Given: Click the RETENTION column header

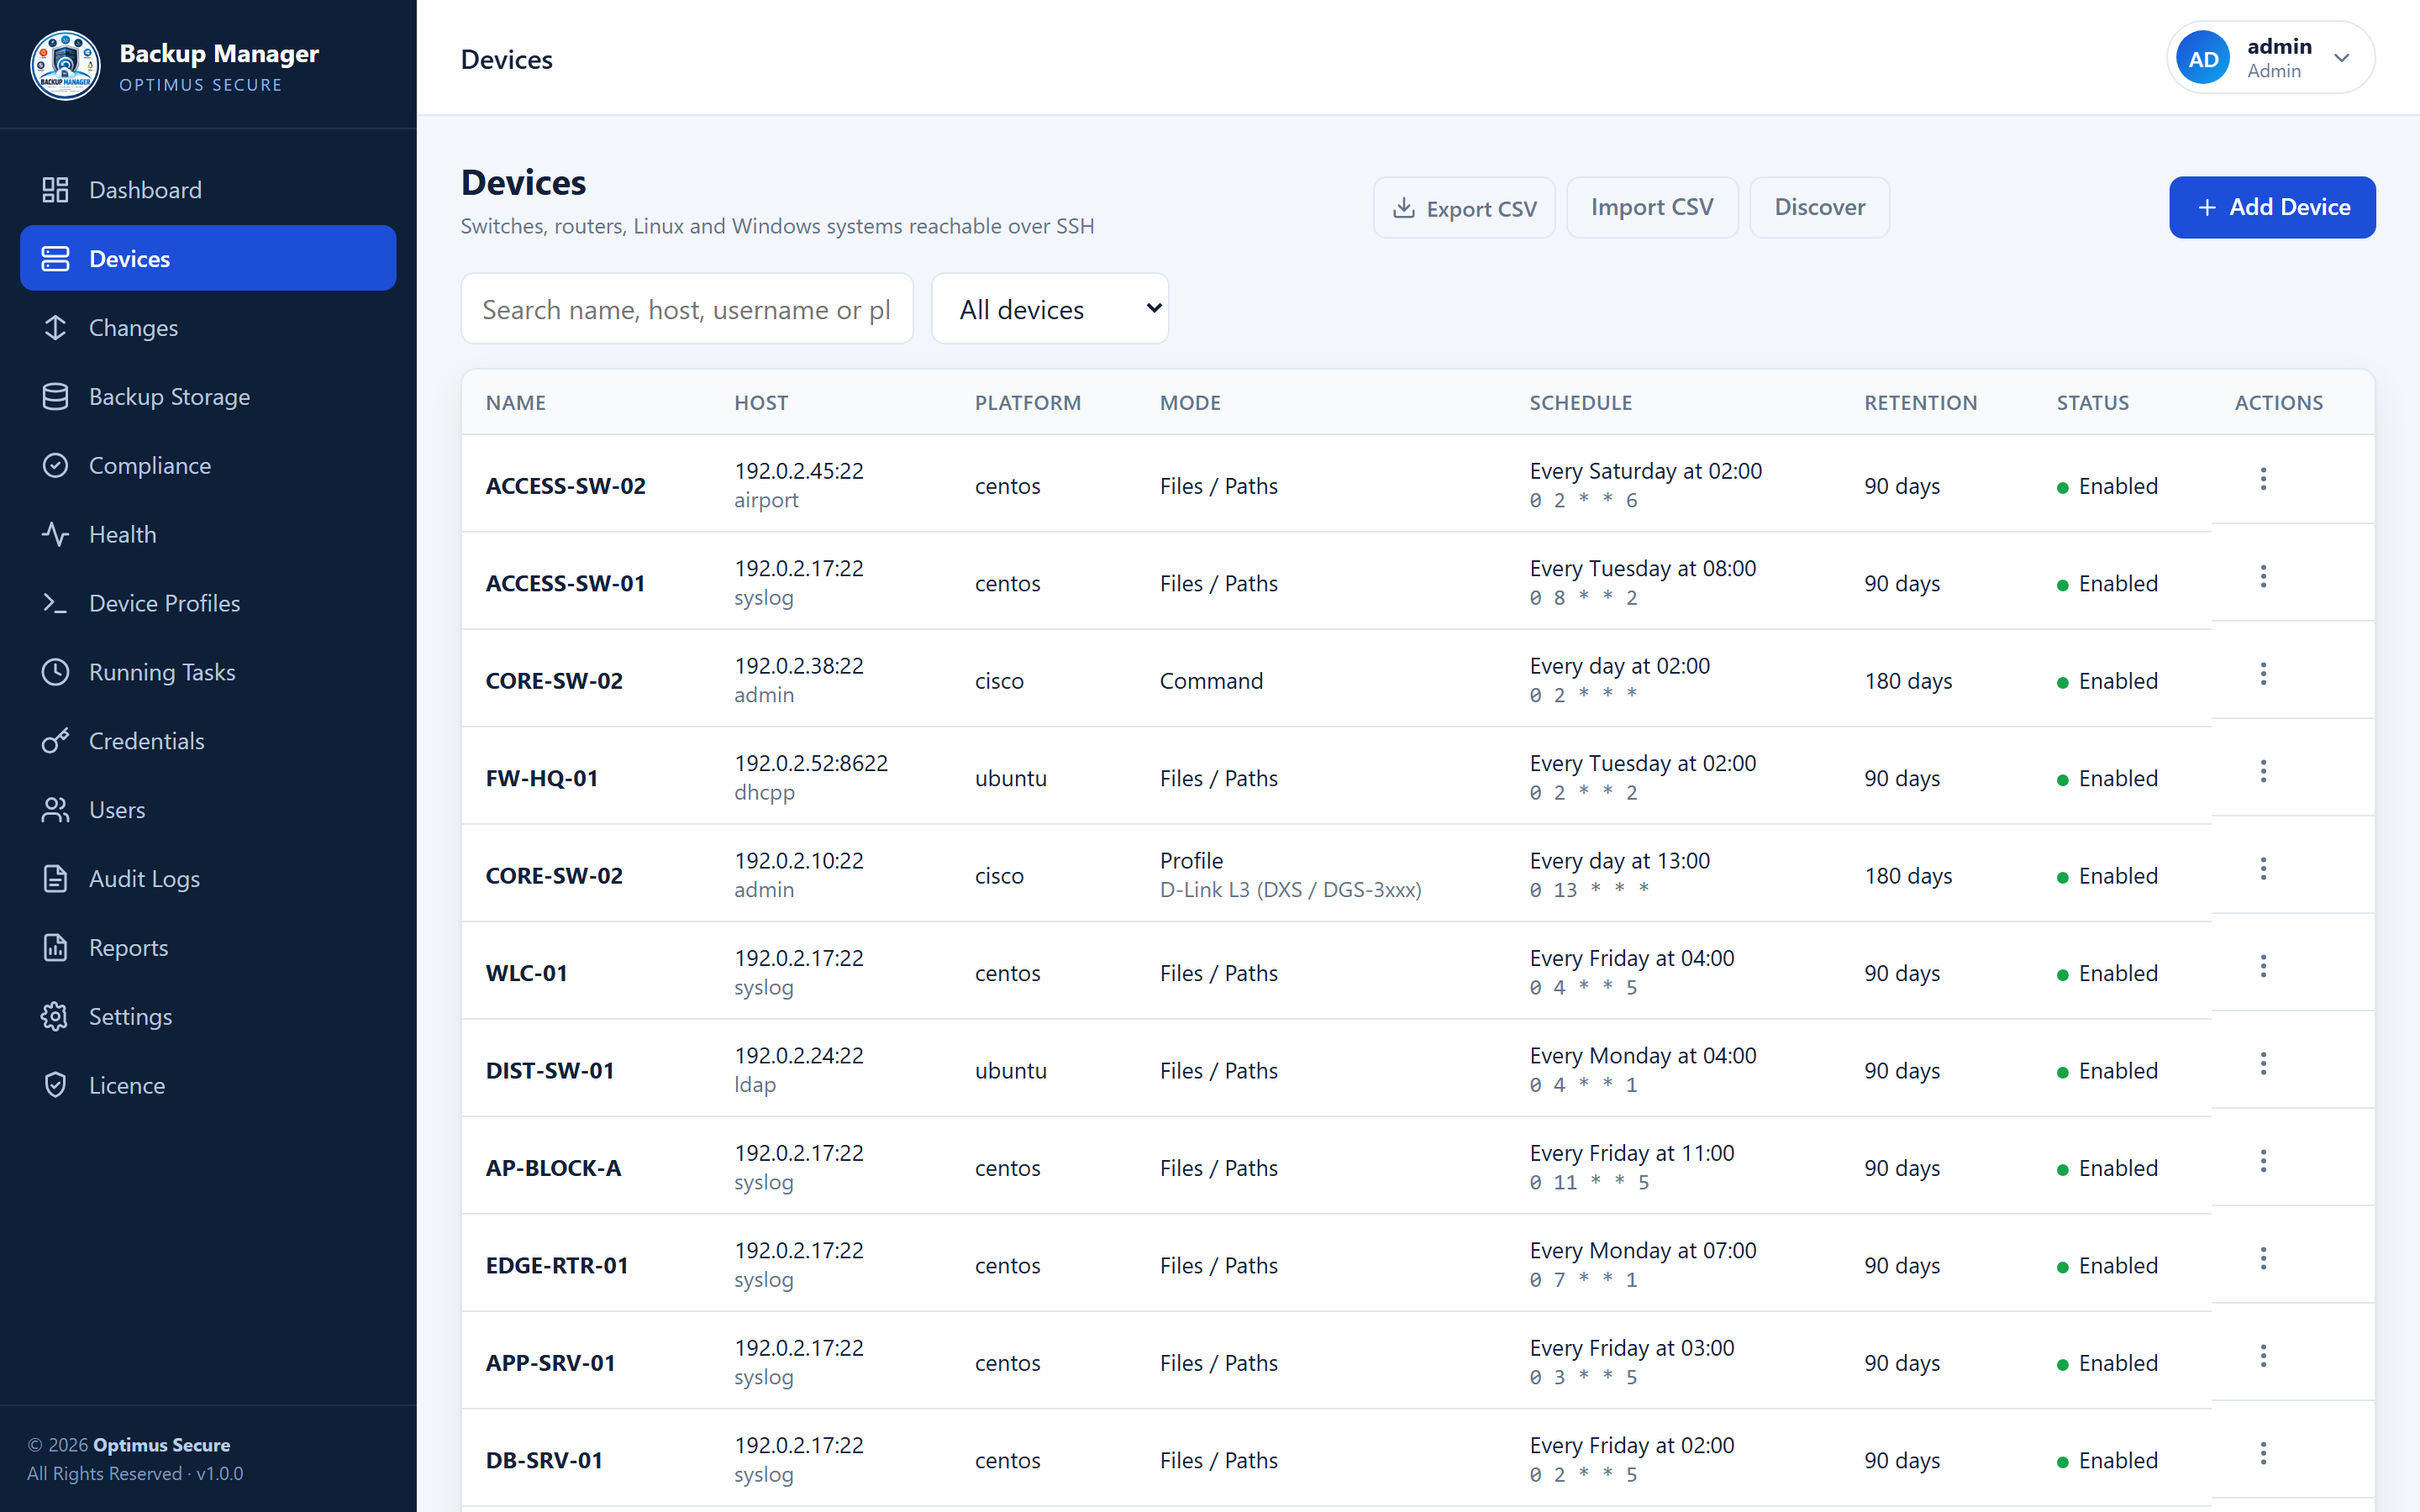Looking at the screenshot, I should coord(1920,402).
